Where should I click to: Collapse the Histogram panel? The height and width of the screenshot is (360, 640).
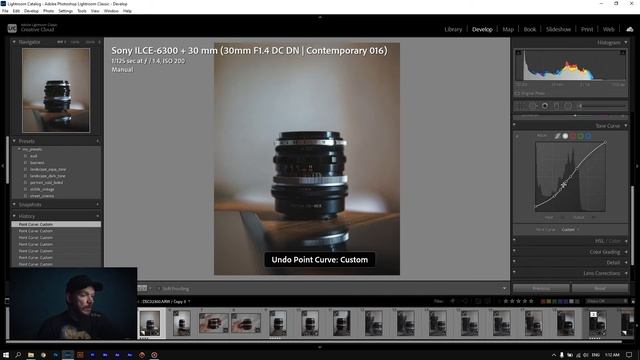click(626, 42)
